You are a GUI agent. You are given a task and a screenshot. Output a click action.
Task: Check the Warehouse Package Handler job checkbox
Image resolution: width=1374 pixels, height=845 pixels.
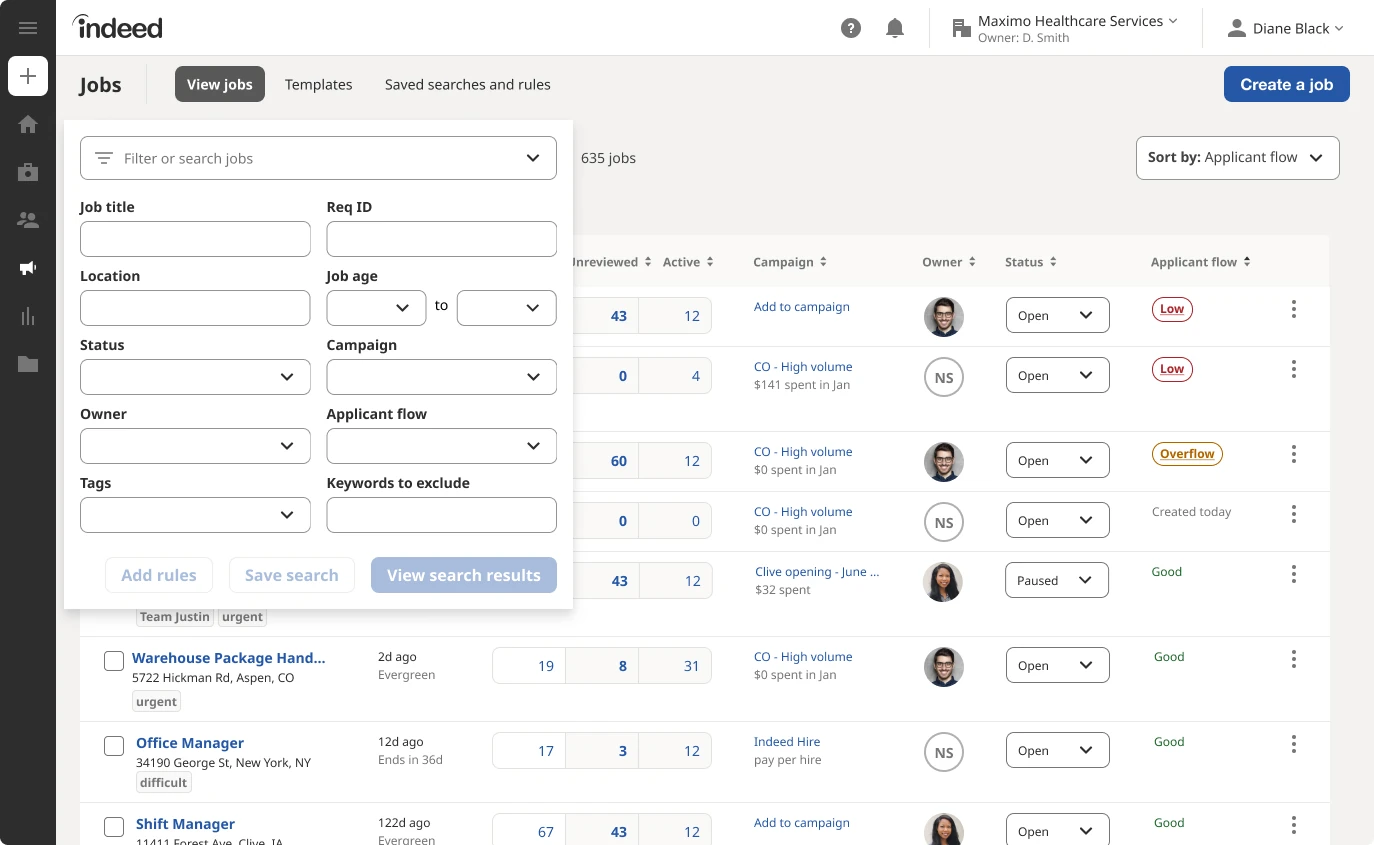(114, 661)
